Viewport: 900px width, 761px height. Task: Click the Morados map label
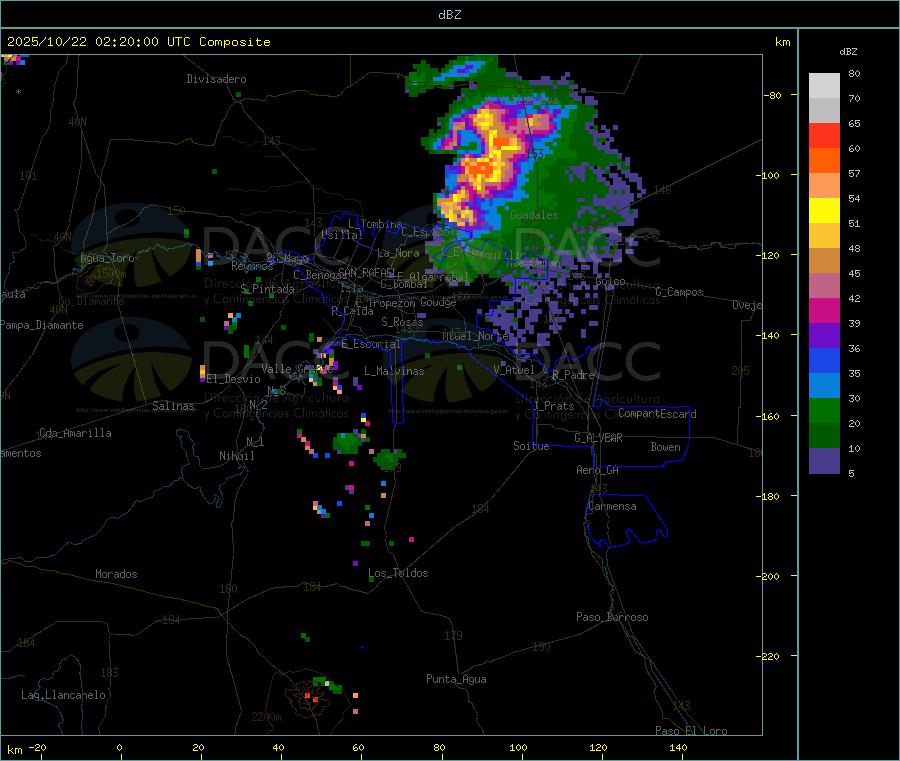(117, 574)
